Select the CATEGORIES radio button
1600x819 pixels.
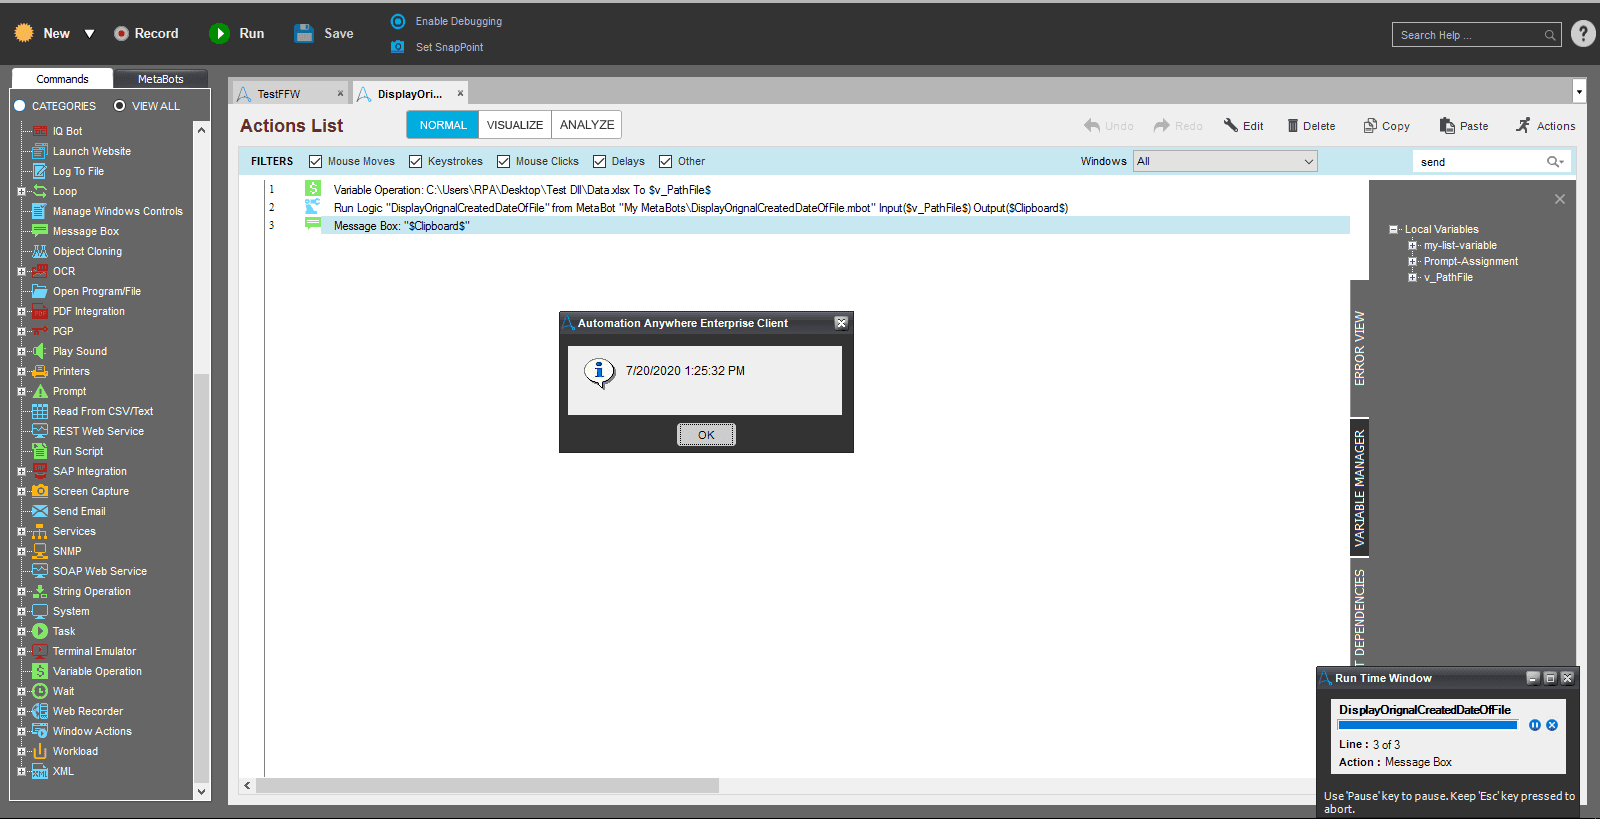19,106
